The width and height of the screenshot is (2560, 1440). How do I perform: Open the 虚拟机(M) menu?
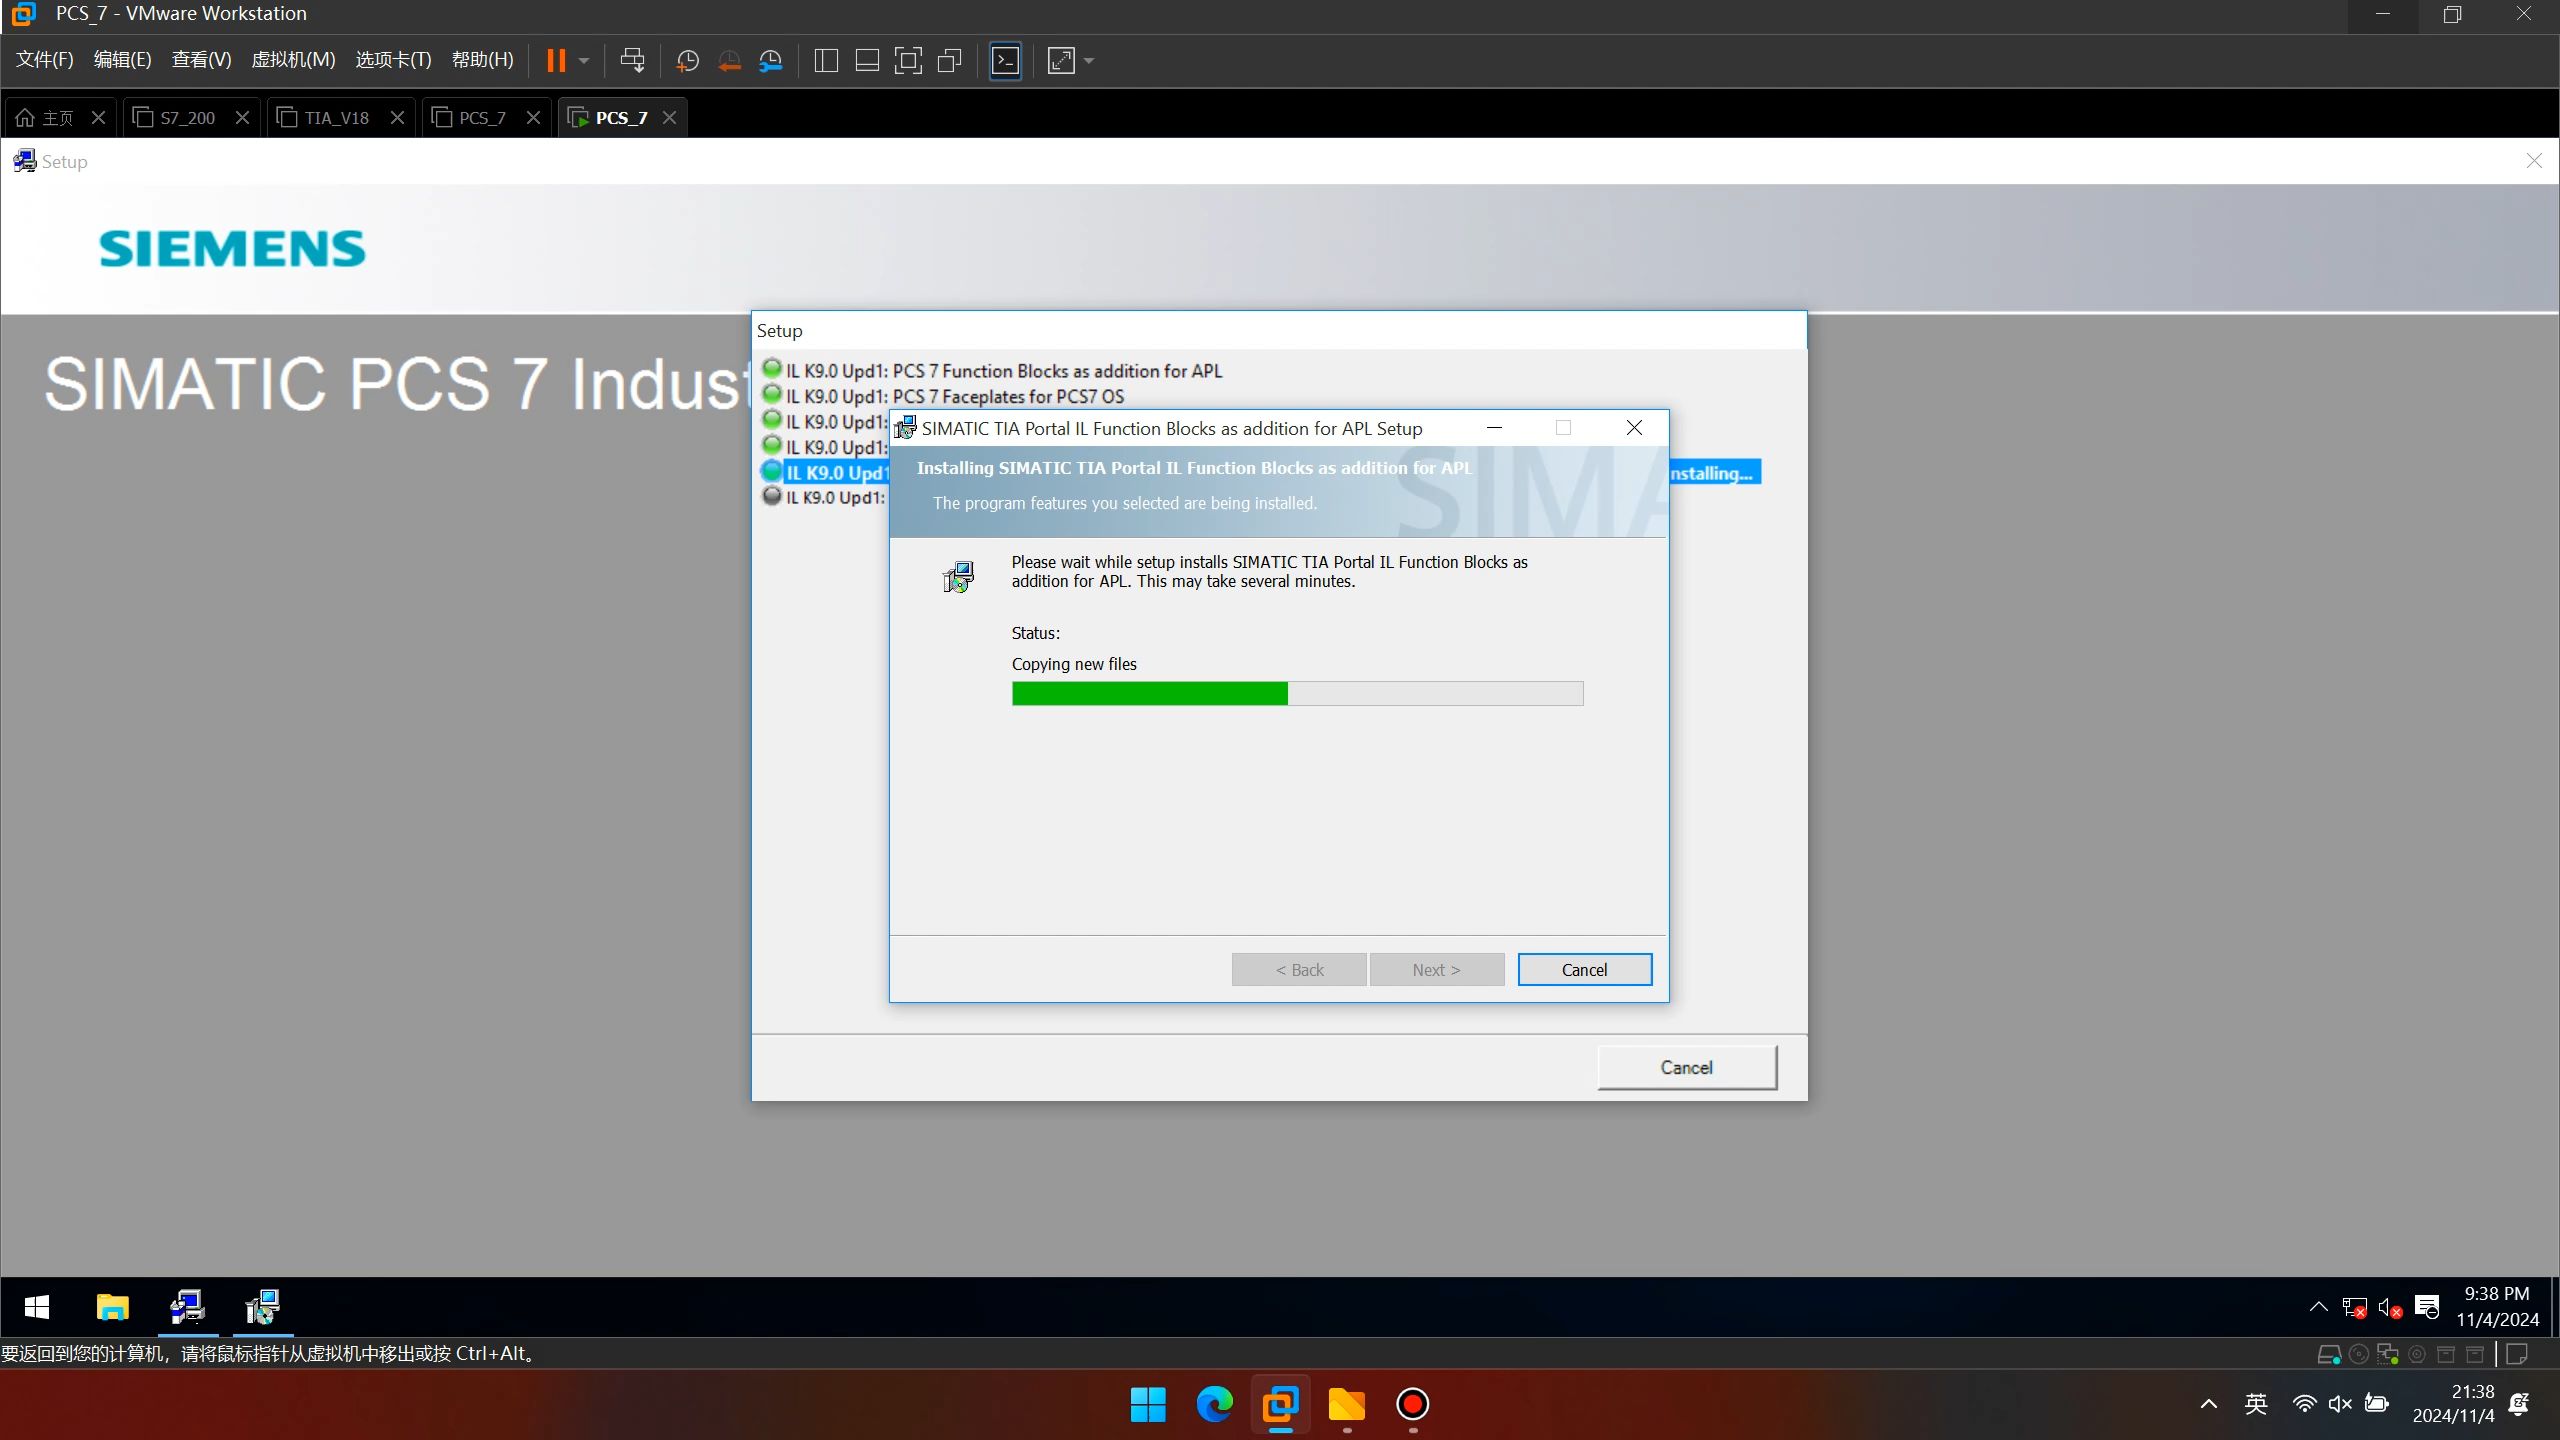(293, 60)
